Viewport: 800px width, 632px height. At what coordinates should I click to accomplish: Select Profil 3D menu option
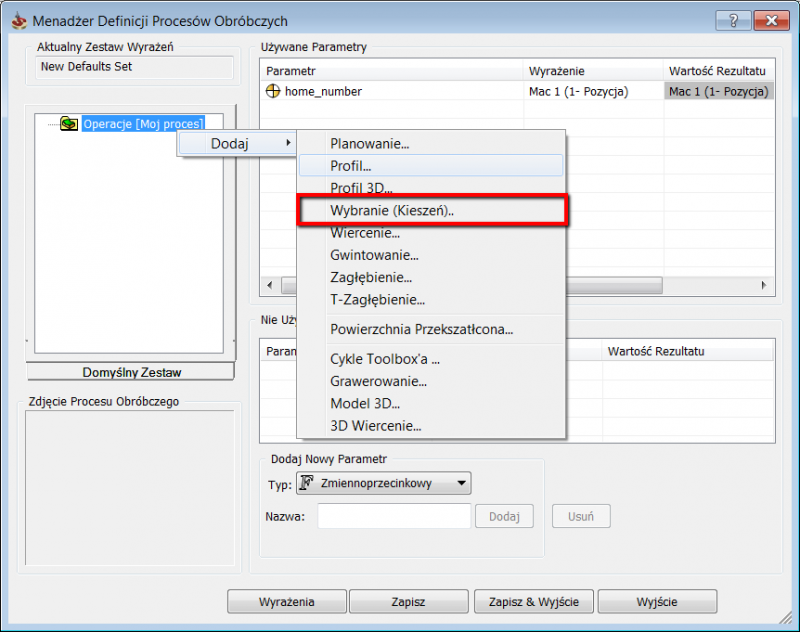362,188
